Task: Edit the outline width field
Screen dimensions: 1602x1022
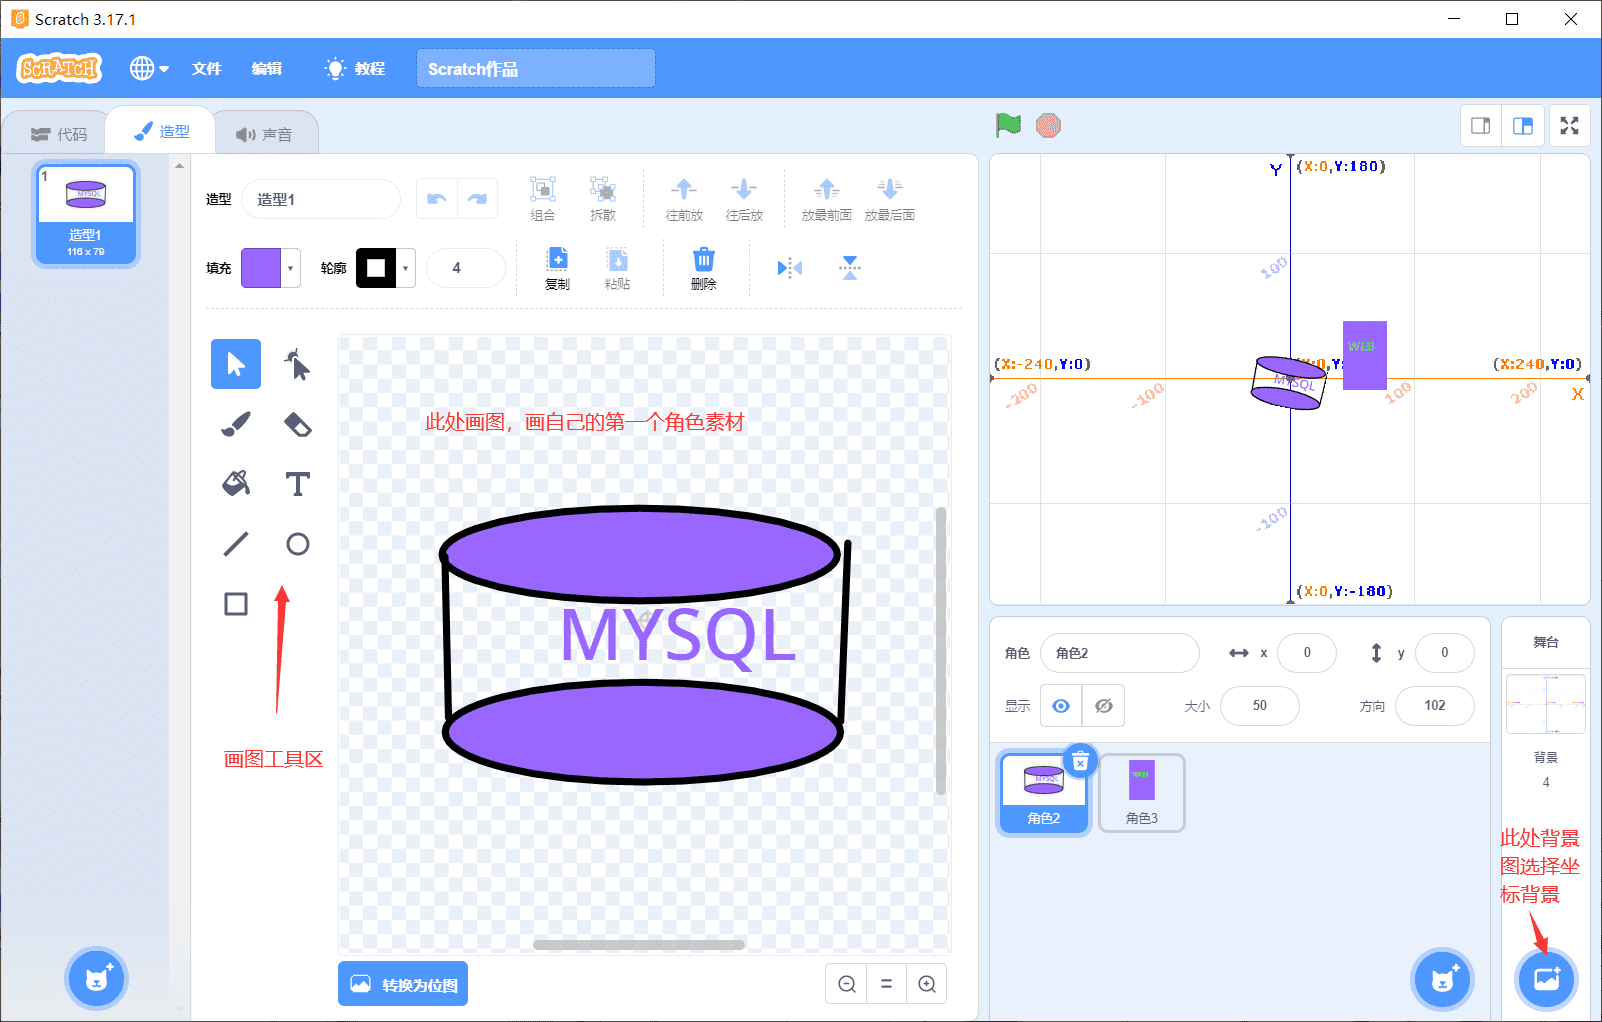Action: click(x=466, y=268)
